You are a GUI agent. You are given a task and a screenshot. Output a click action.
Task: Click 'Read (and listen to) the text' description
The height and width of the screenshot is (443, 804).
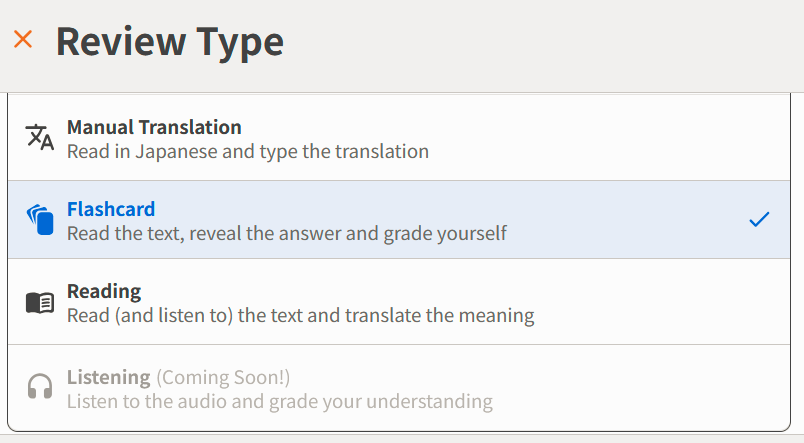pyautogui.click(x=300, y=316)
